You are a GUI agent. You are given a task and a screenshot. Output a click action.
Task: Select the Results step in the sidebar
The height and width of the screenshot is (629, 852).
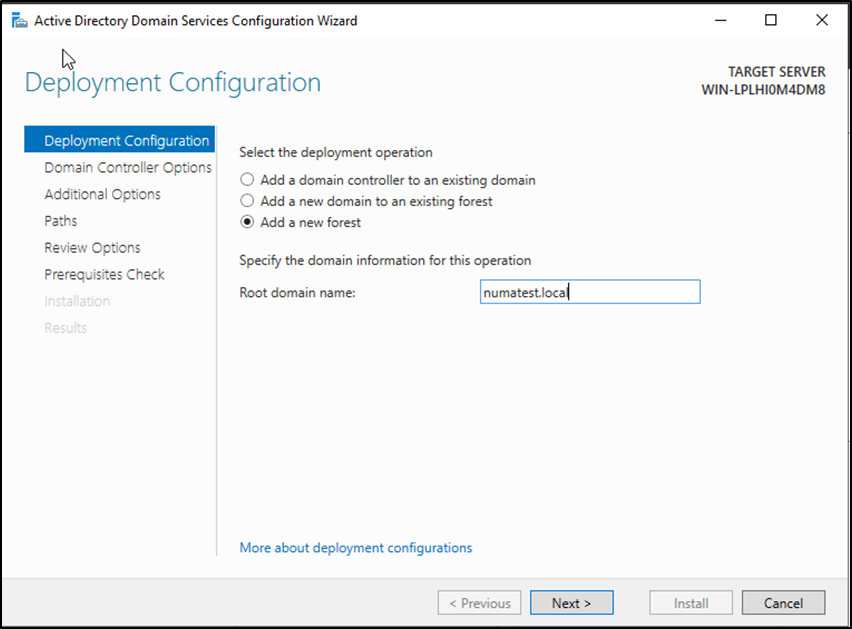point(65,328)
